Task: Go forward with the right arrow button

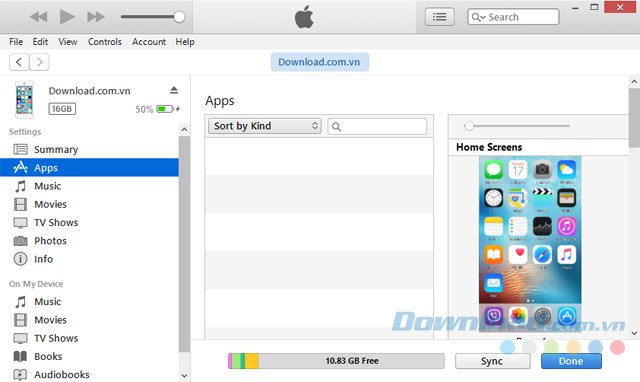Action: click(39, 62)
